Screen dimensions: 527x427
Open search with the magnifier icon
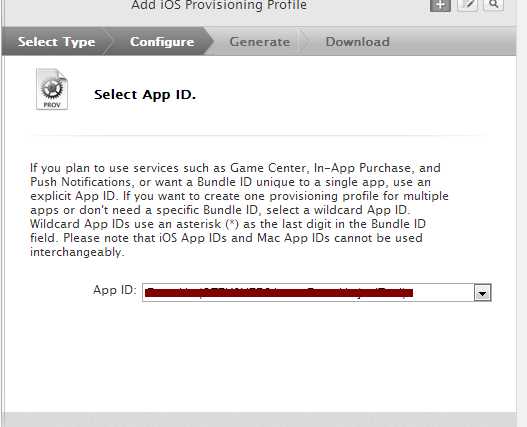click(493, 5)
